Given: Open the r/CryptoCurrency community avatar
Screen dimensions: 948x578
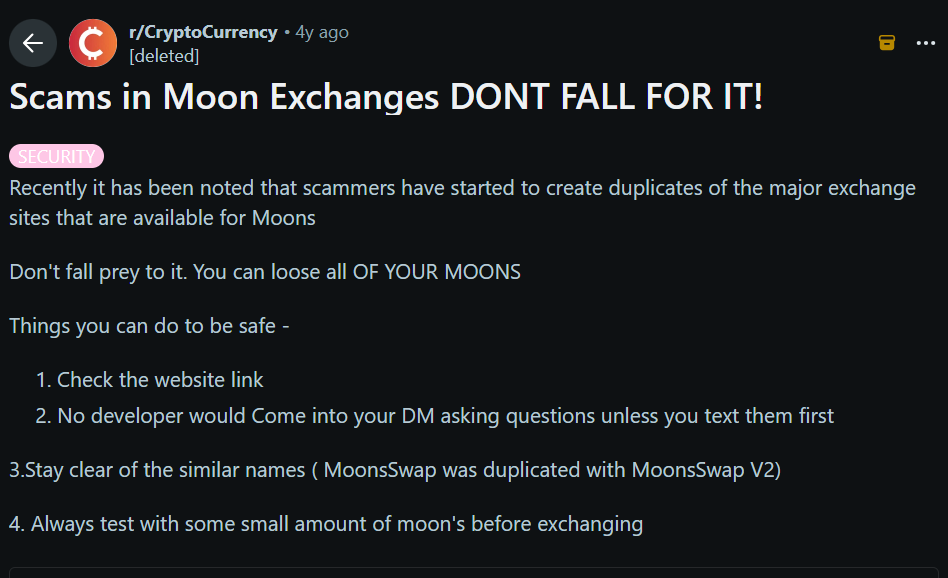Looking at the screenshot, I should point(92,43).
